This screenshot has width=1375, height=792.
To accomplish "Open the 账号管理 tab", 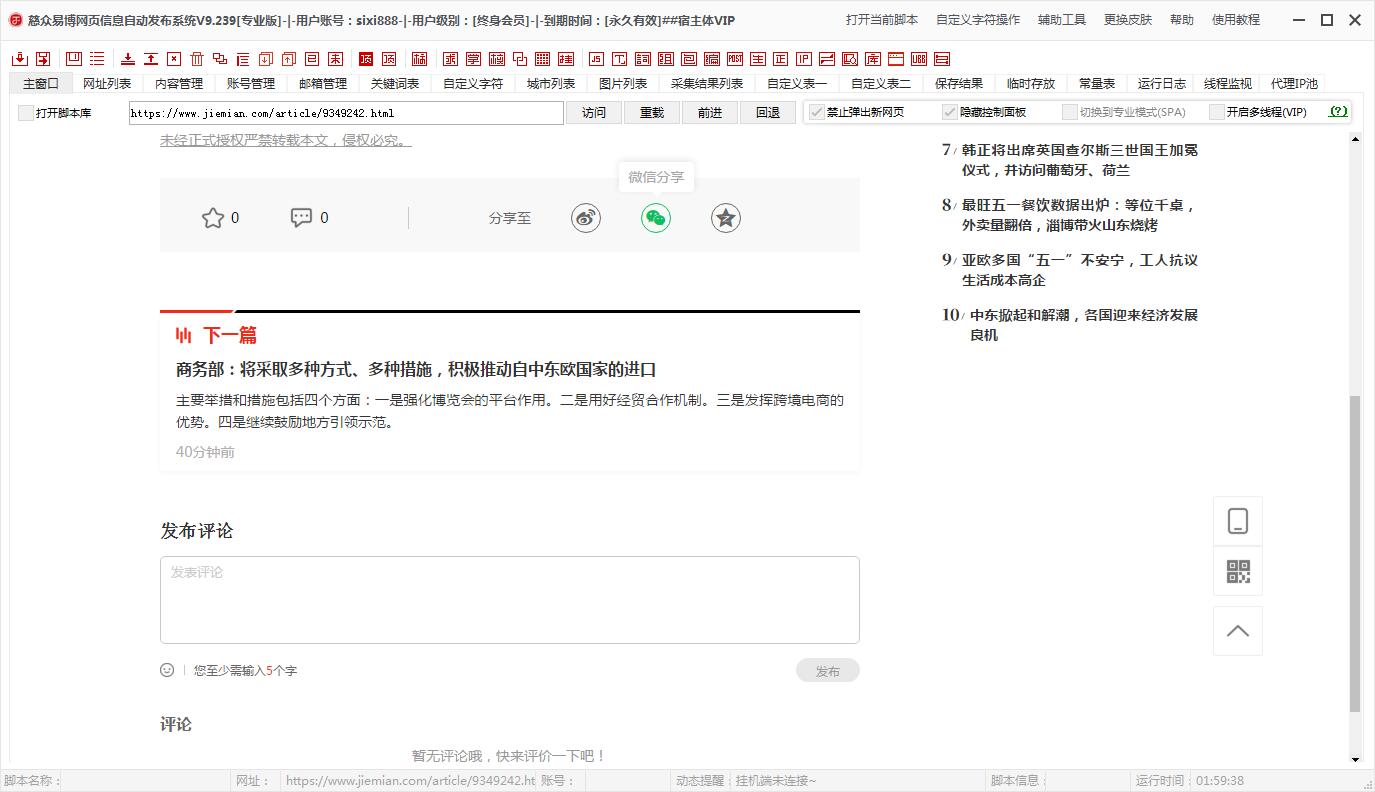I will 251,84.
